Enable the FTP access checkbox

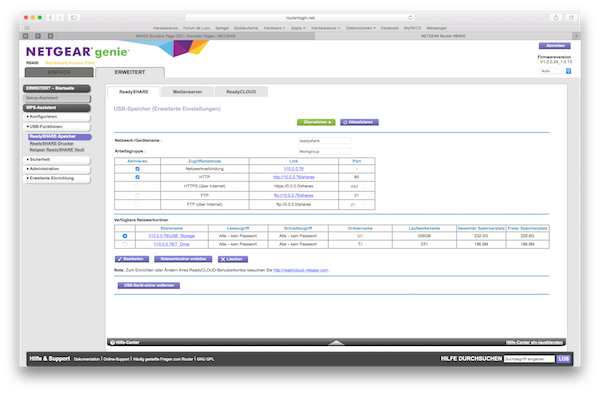pos(137,195)
